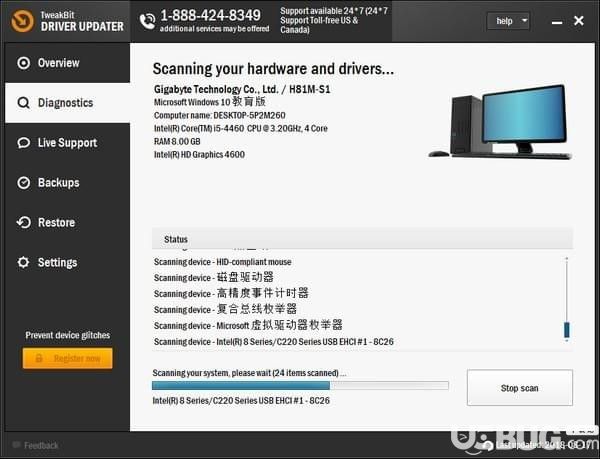The height and width of the screenshot is (459, 600).
Task: Click the Support available 24*7 text
Action: [334, 20]
